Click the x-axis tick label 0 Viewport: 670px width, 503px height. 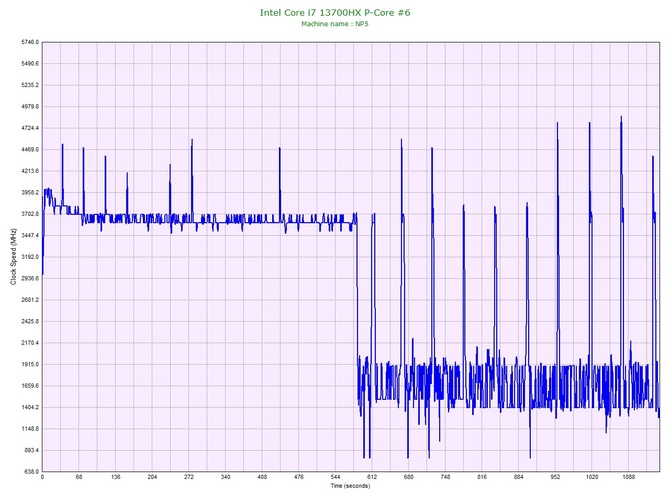pos(42,477)
